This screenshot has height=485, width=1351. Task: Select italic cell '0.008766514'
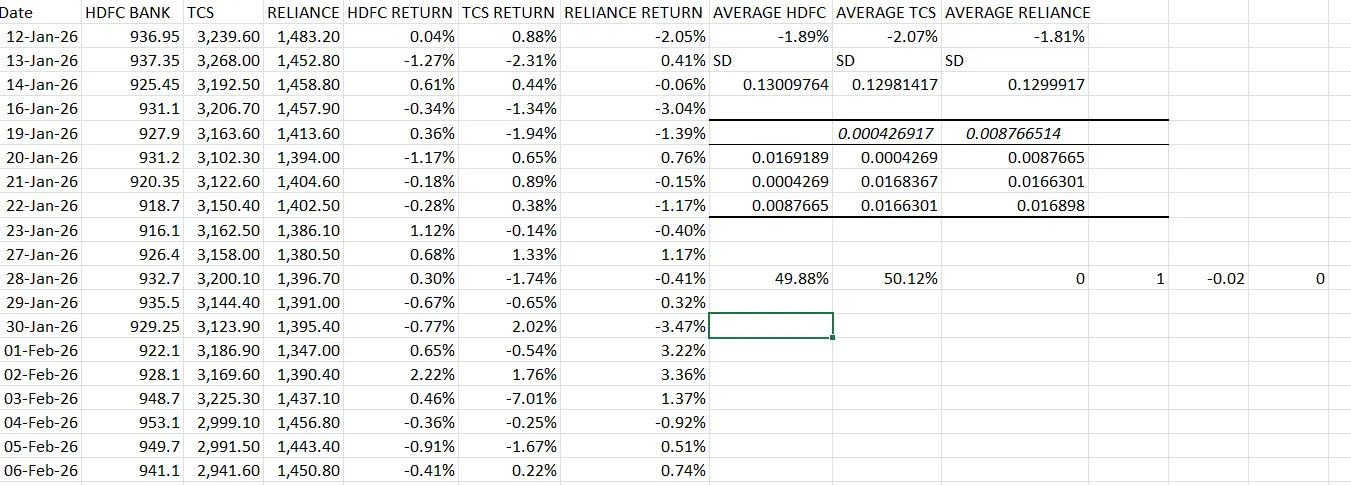coord(1016,133)
